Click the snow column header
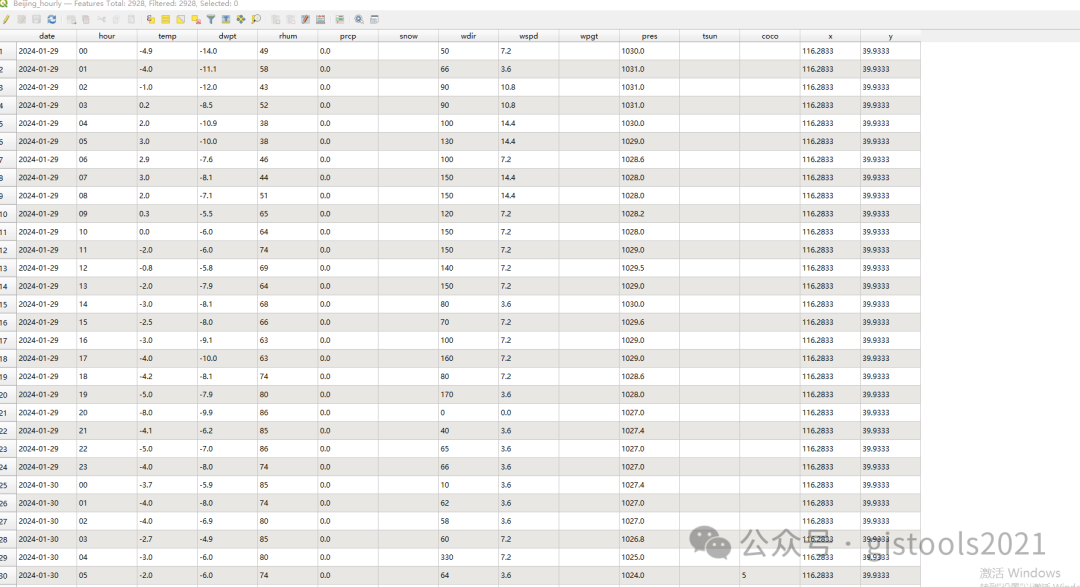The height and width of the screenshot is (587, 1080). click(408, 36)
